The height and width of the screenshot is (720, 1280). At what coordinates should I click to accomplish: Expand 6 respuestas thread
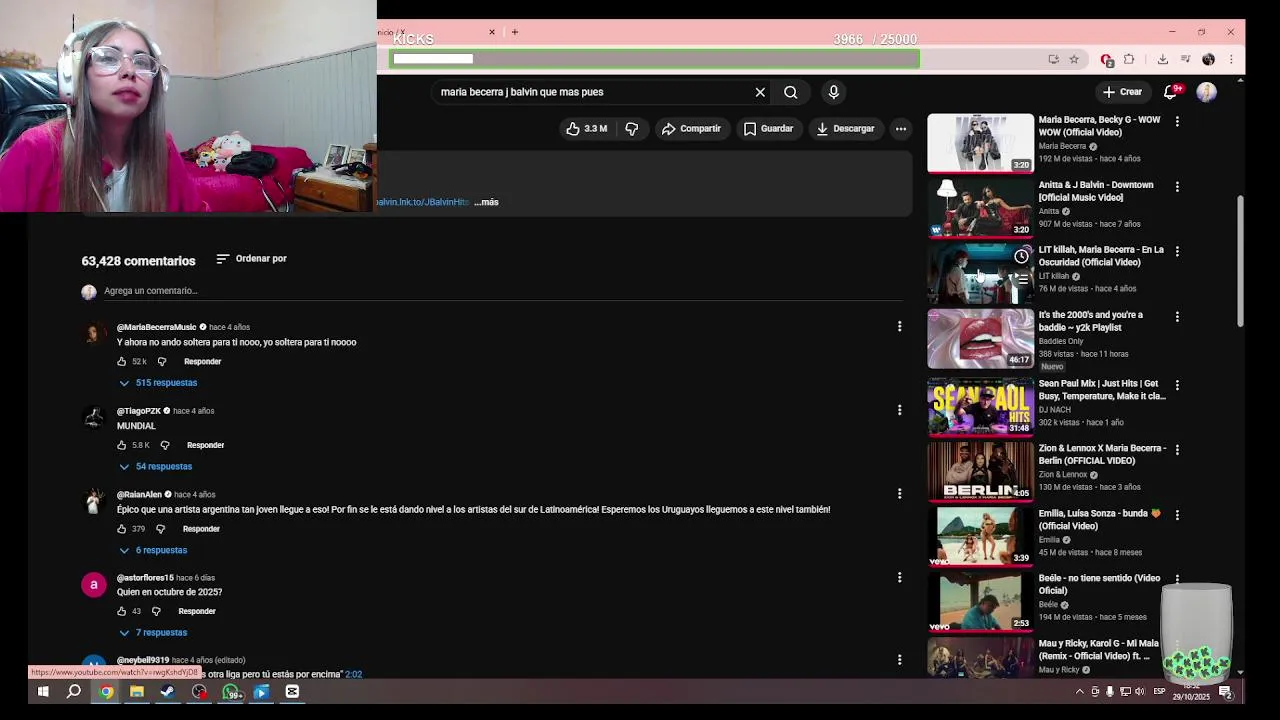pyautogui.click(x=153, y=550)
